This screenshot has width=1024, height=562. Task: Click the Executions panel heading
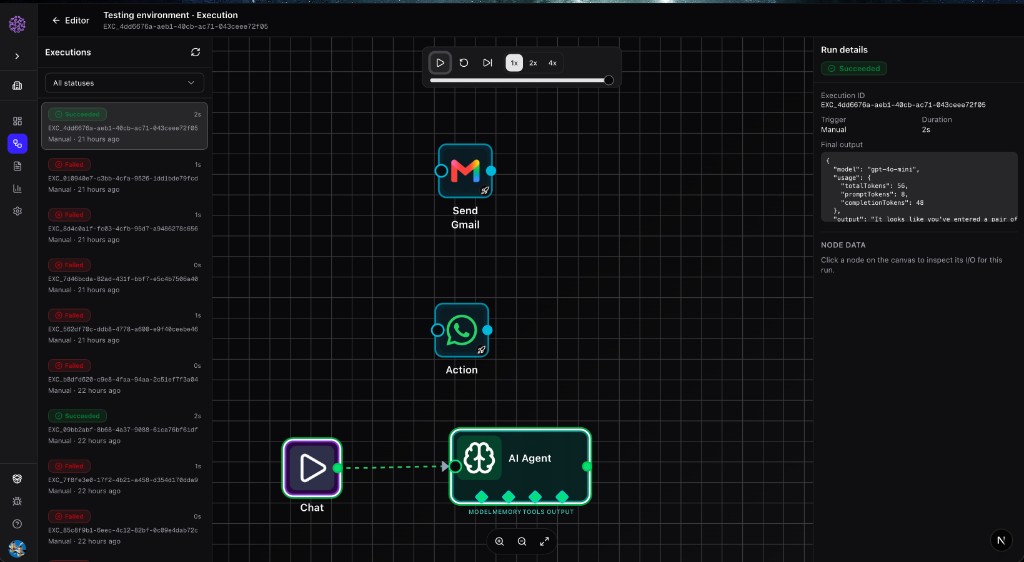68,52
